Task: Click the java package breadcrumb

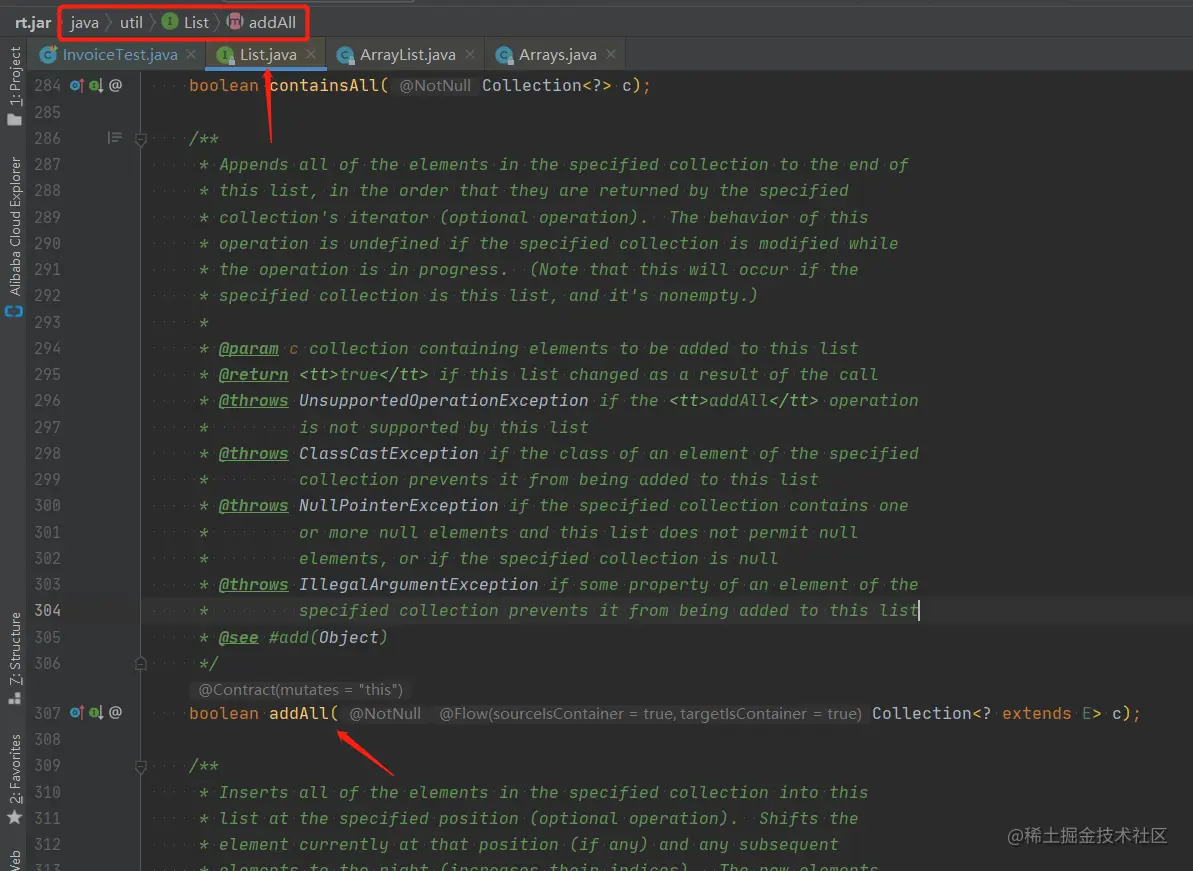Action: 84,23
